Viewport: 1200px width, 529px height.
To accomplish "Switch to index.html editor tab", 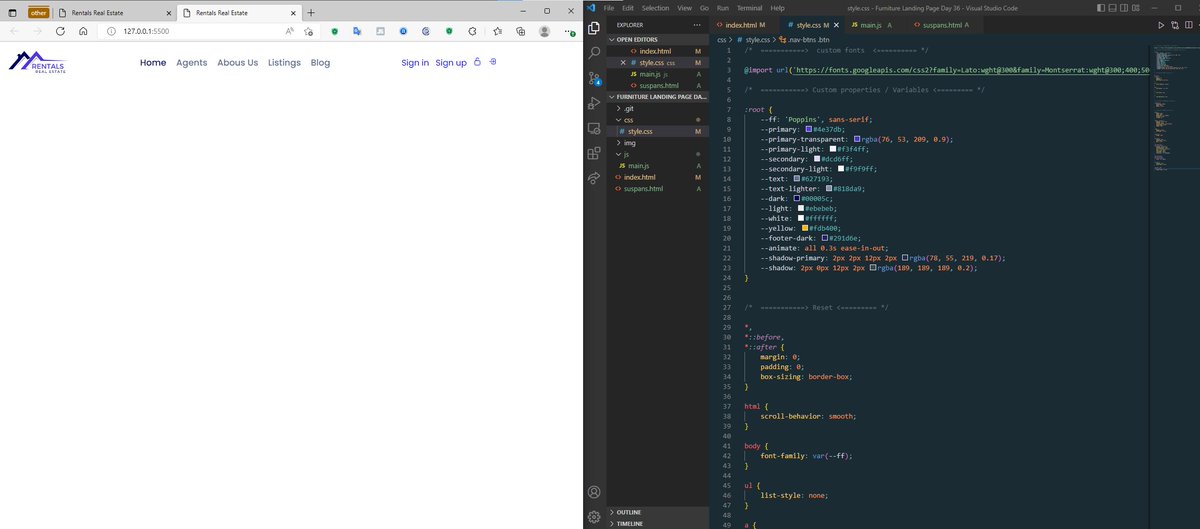I will click(x=745, y=24).
